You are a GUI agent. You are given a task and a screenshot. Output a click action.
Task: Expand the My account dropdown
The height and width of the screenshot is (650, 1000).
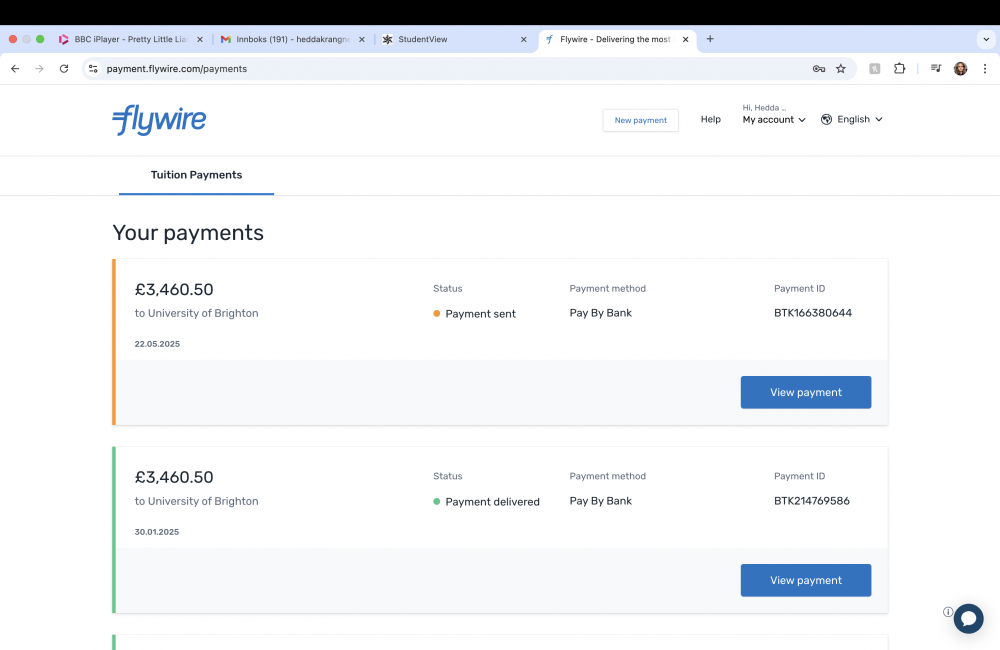click(774, 120)
